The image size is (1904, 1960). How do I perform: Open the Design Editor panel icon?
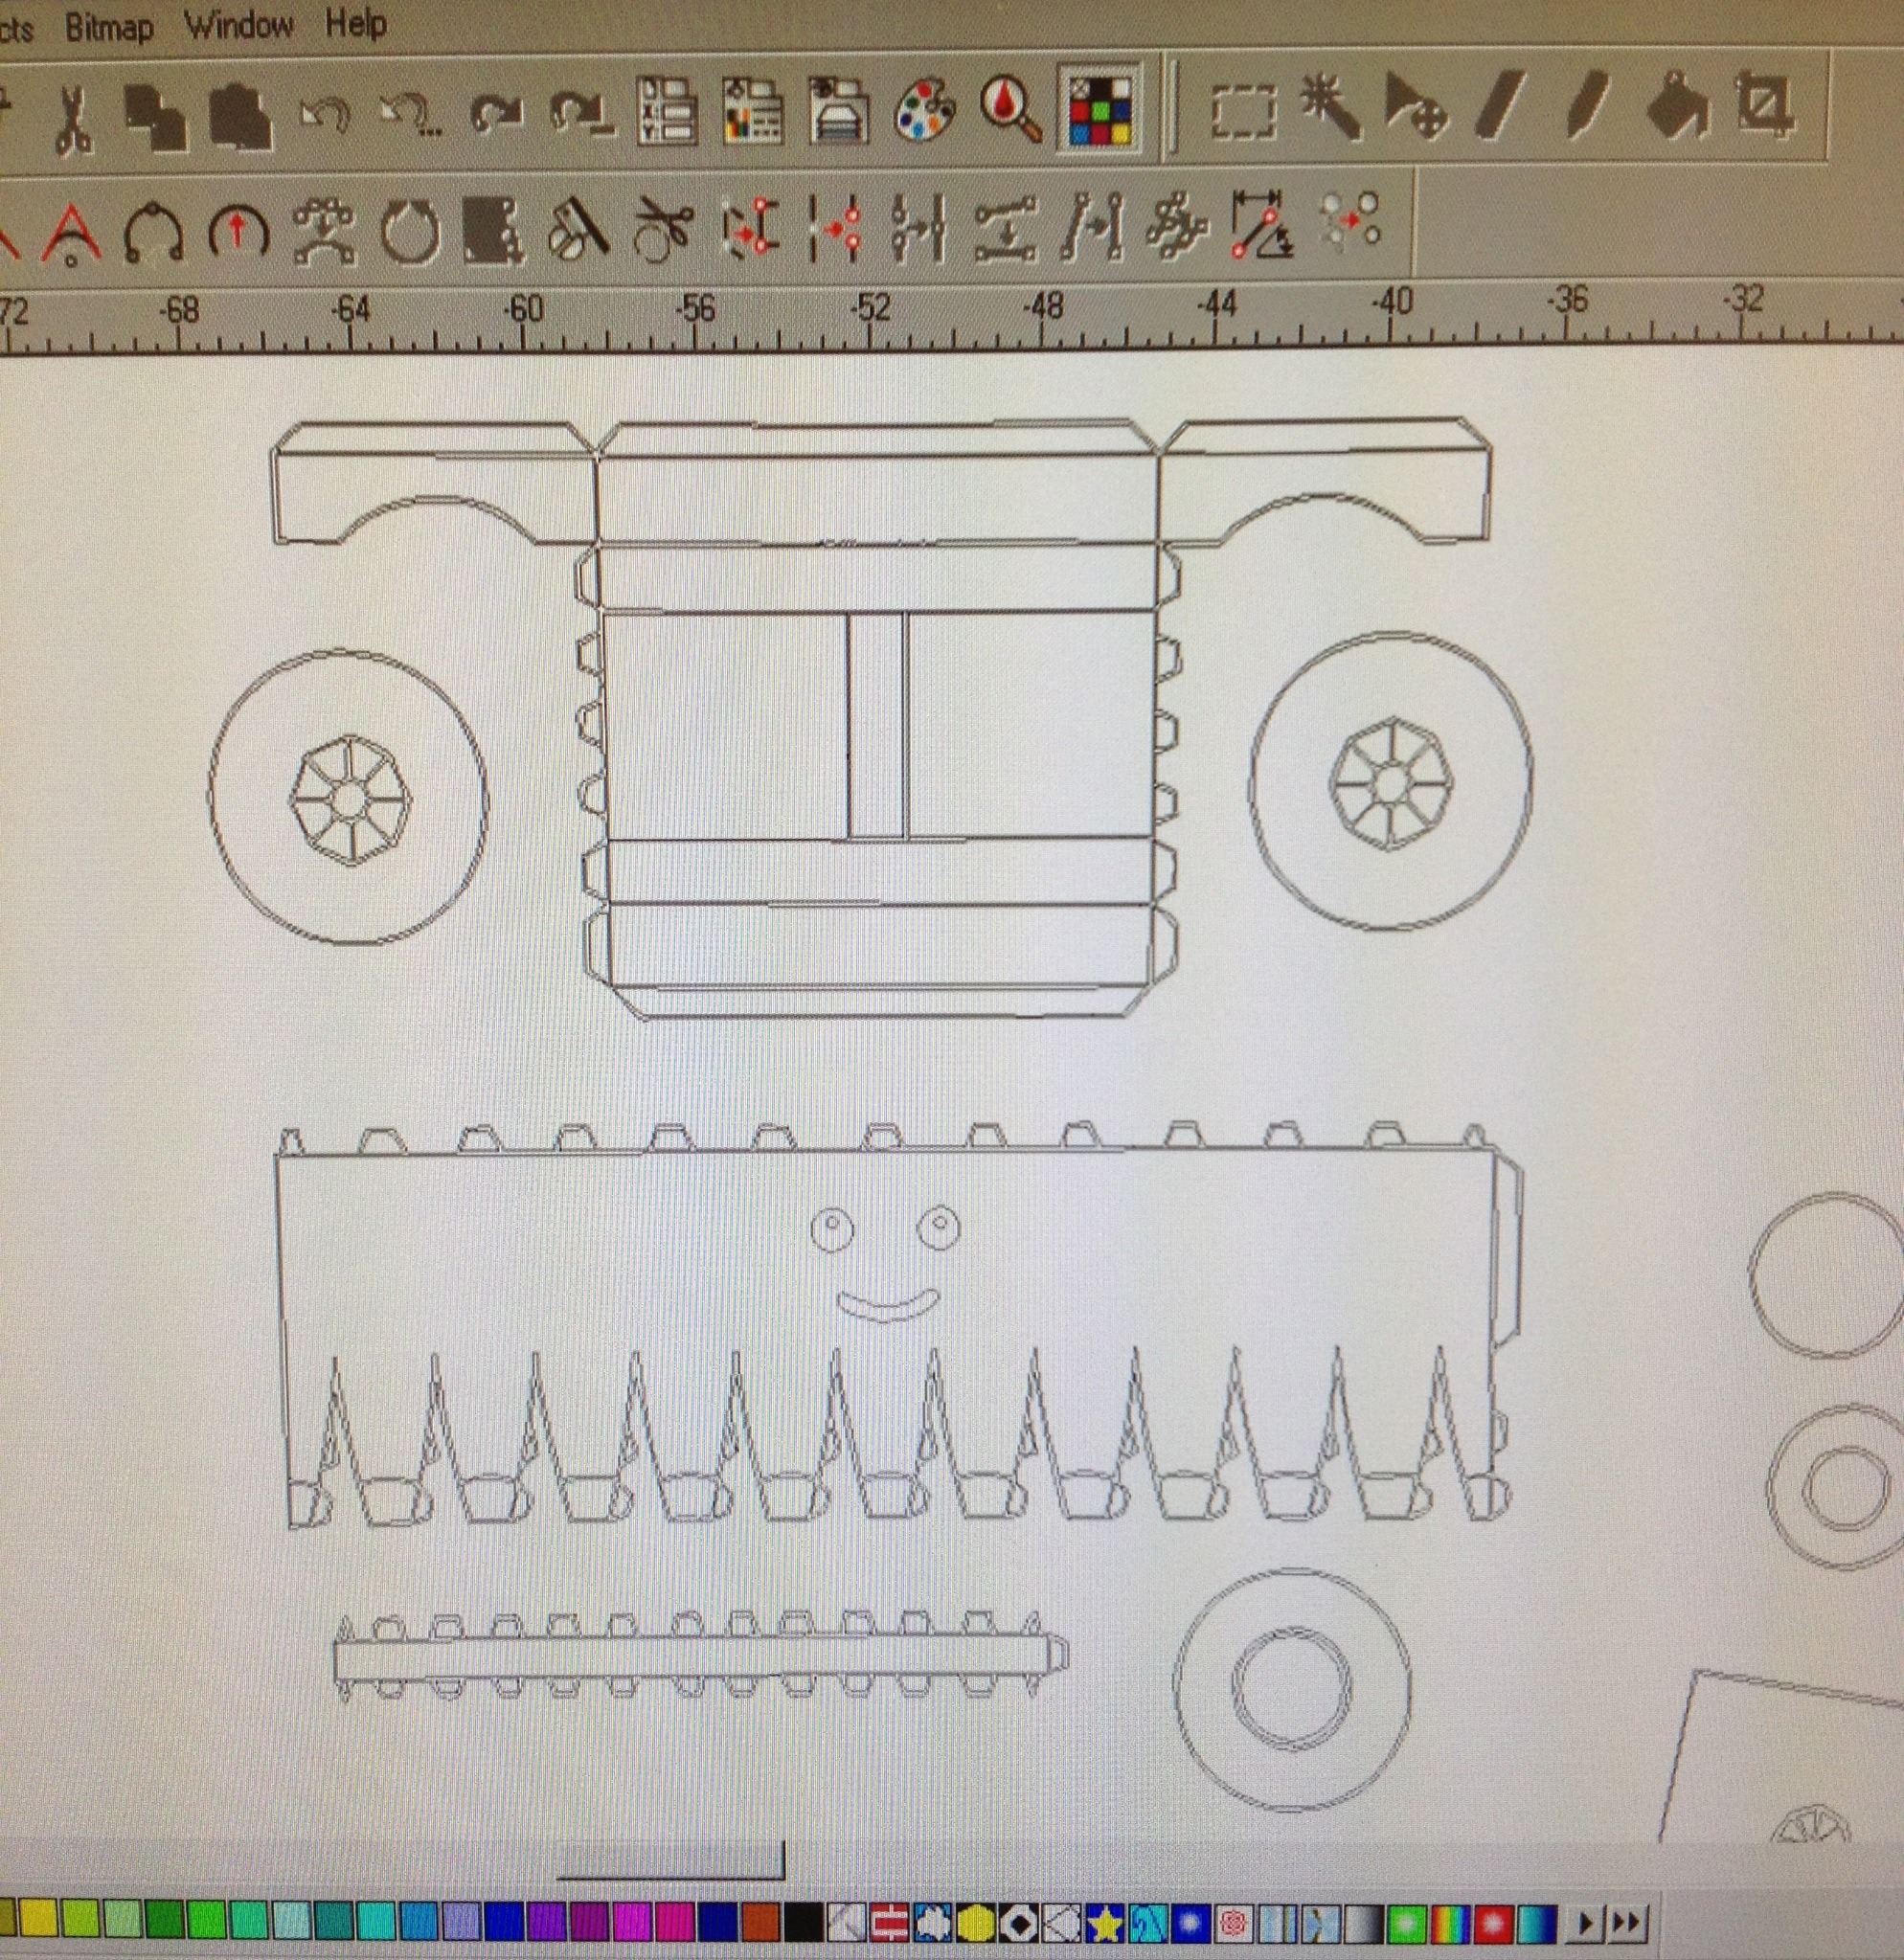(752, 110)
